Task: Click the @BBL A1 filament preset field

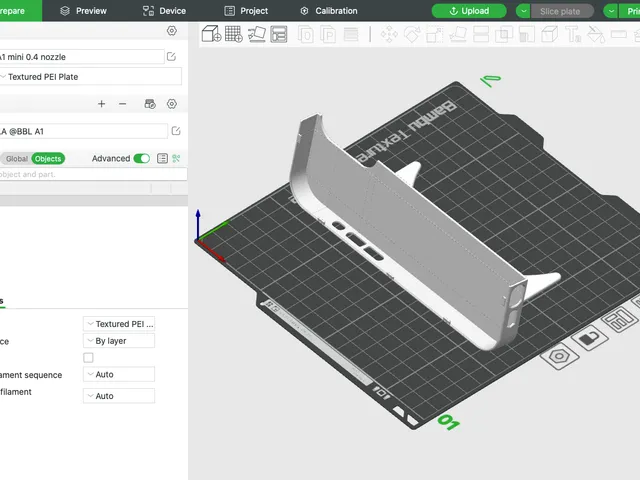Action: pyautogui.click(x=83, y=131)
